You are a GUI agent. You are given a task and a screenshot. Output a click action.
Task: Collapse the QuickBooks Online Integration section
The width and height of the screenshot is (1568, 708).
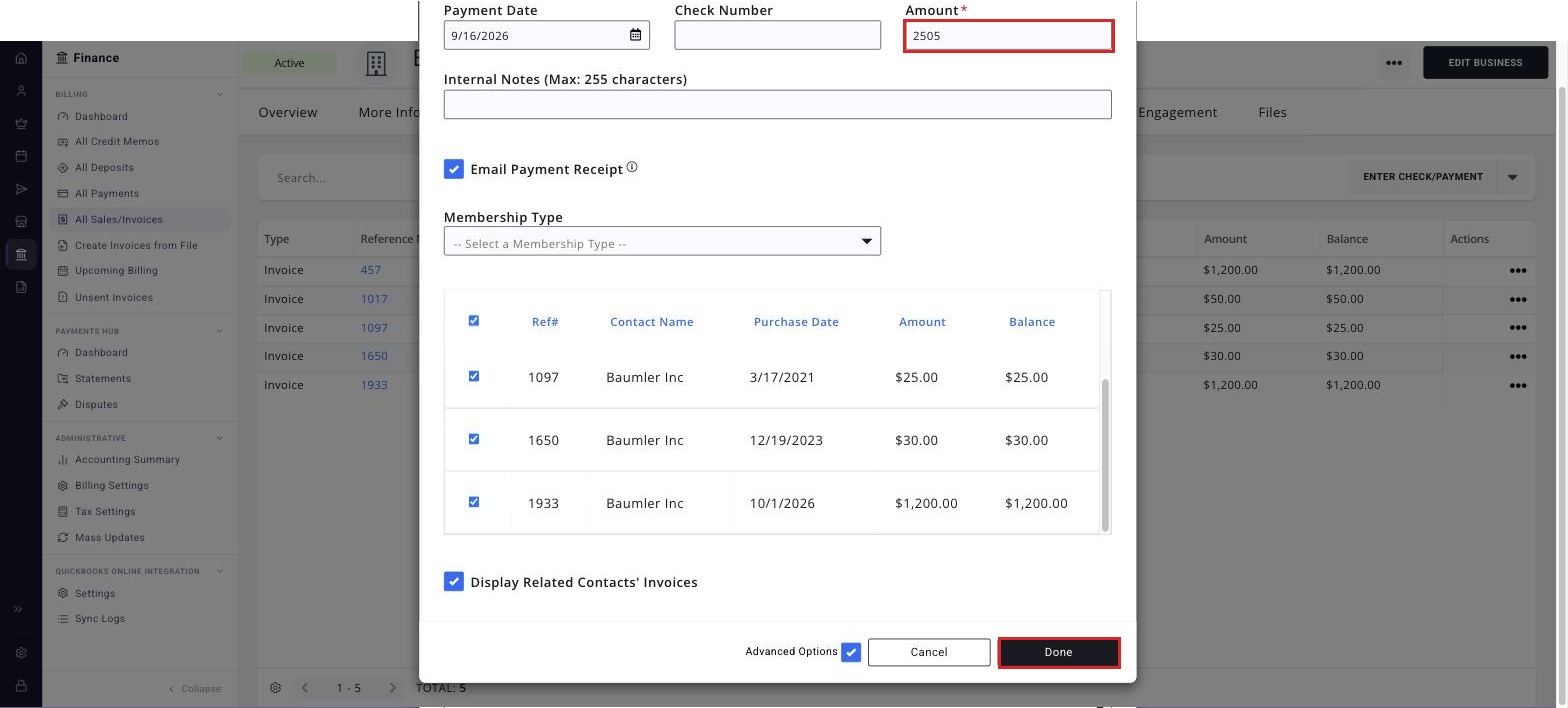(220, 572)
